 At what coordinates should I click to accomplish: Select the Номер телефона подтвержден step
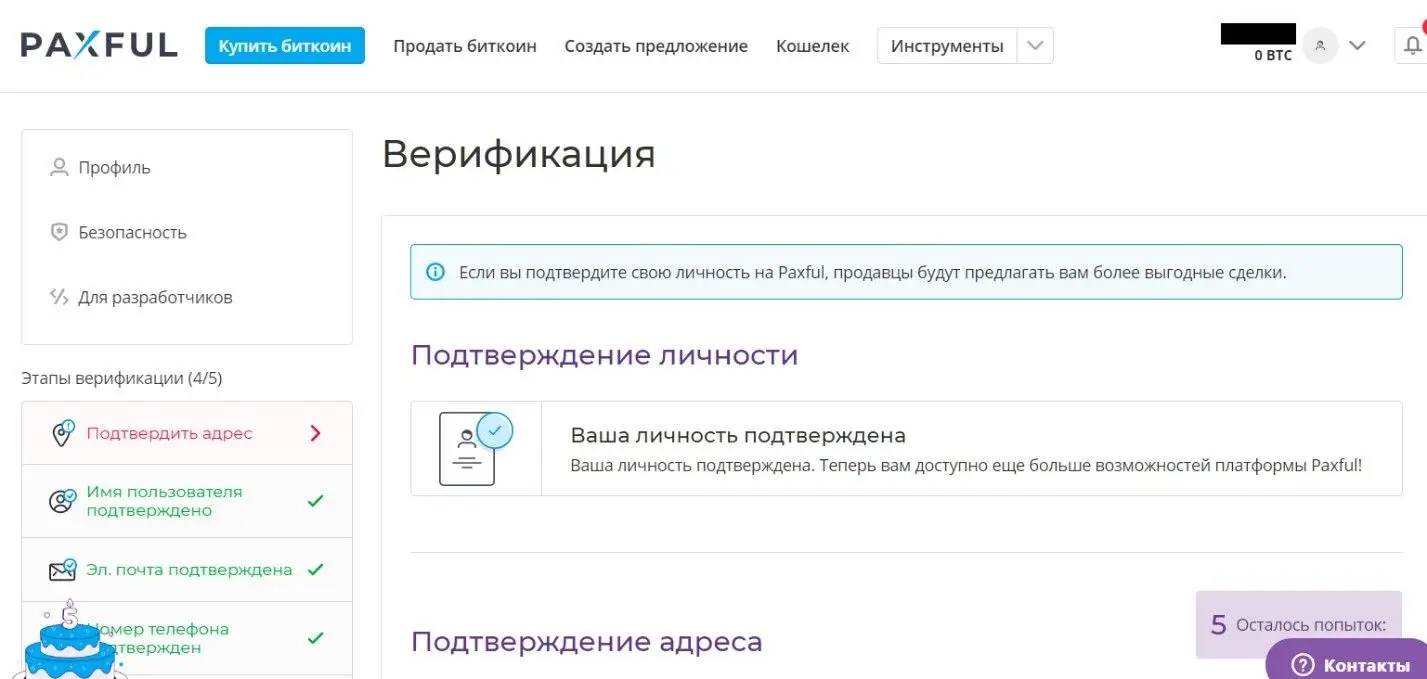coord(187,638)
